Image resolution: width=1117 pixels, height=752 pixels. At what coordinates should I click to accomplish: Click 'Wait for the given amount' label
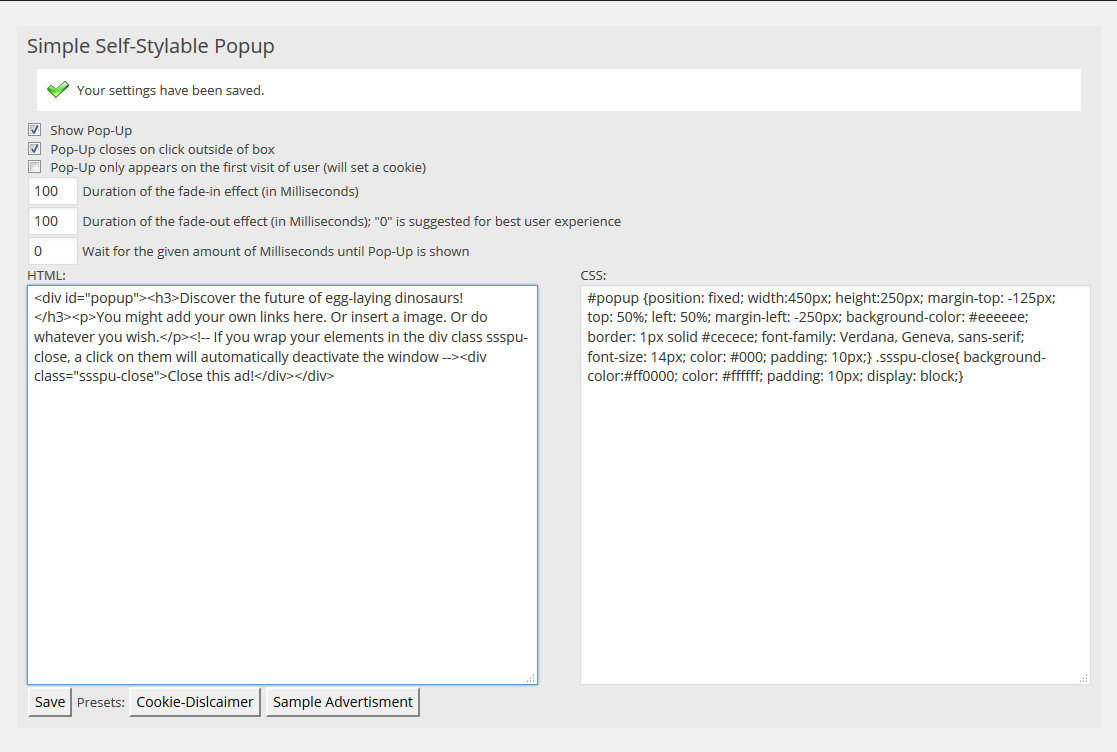click(x=276, y=251)
